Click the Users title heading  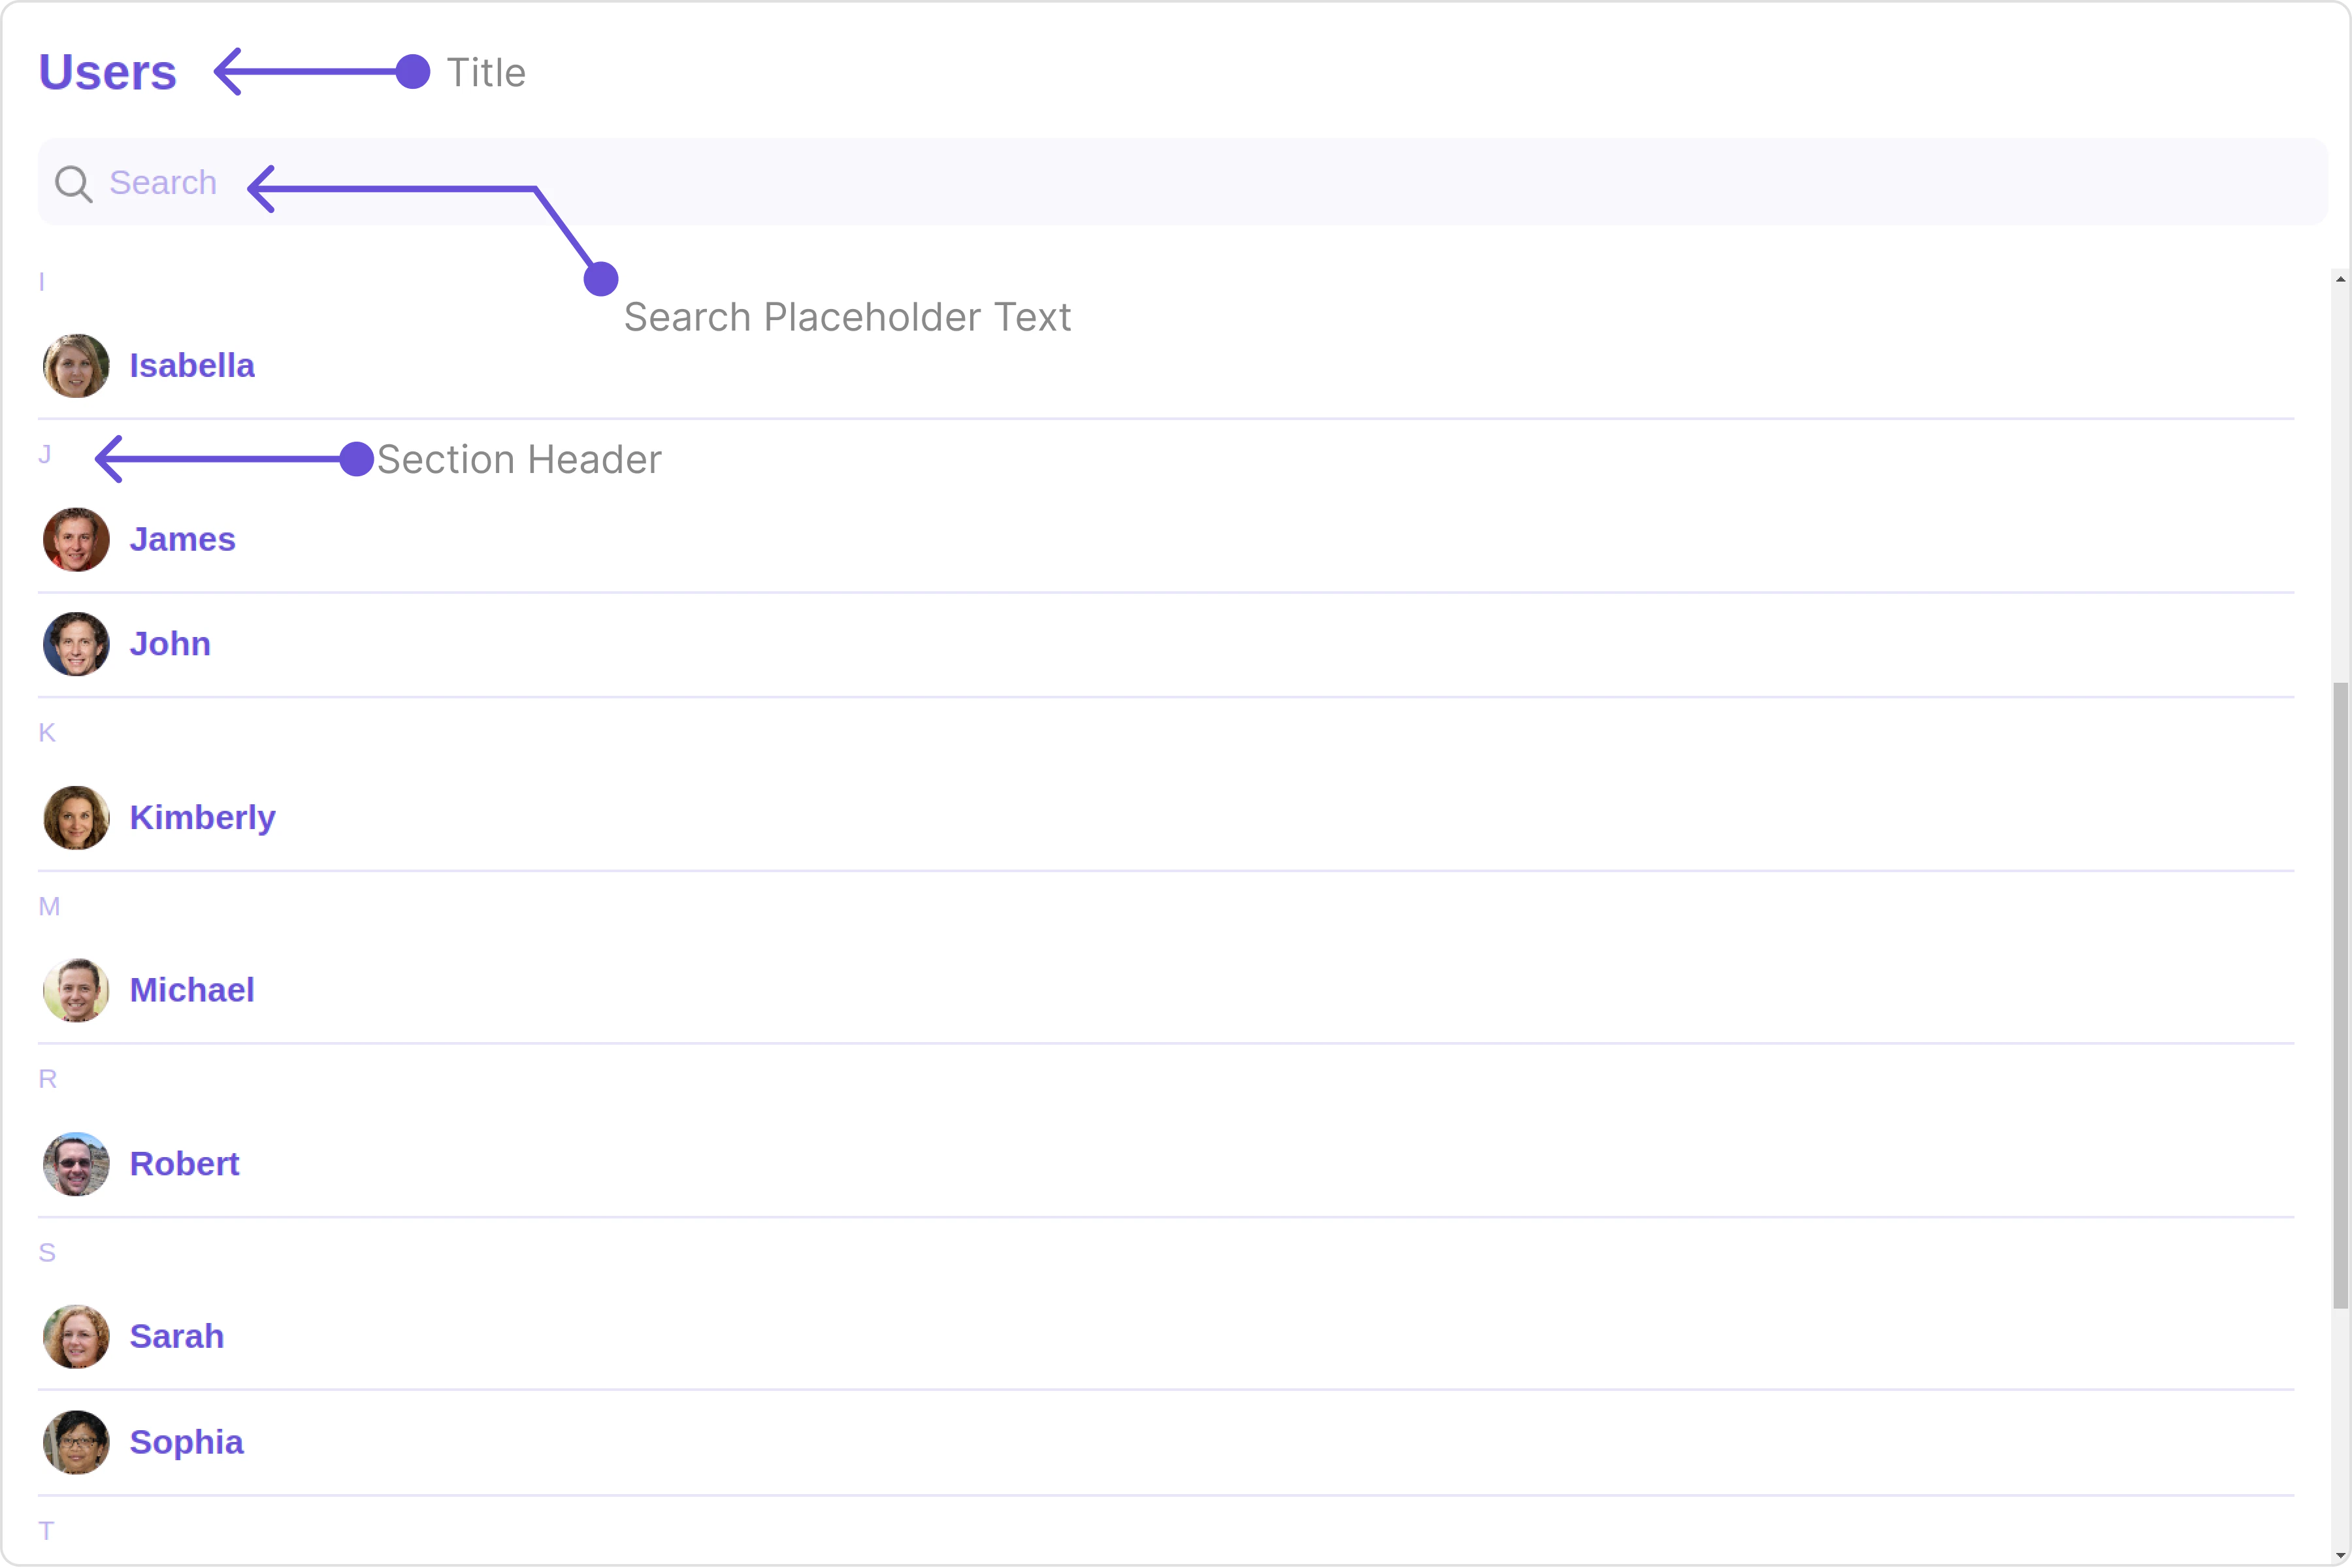[107, 72]
